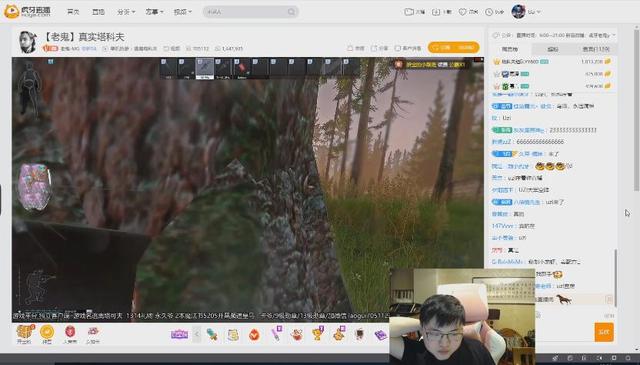Viewport: 640px width, 365px height.
Task: Expand the user account dropdown by avatar
Action: 526,11
